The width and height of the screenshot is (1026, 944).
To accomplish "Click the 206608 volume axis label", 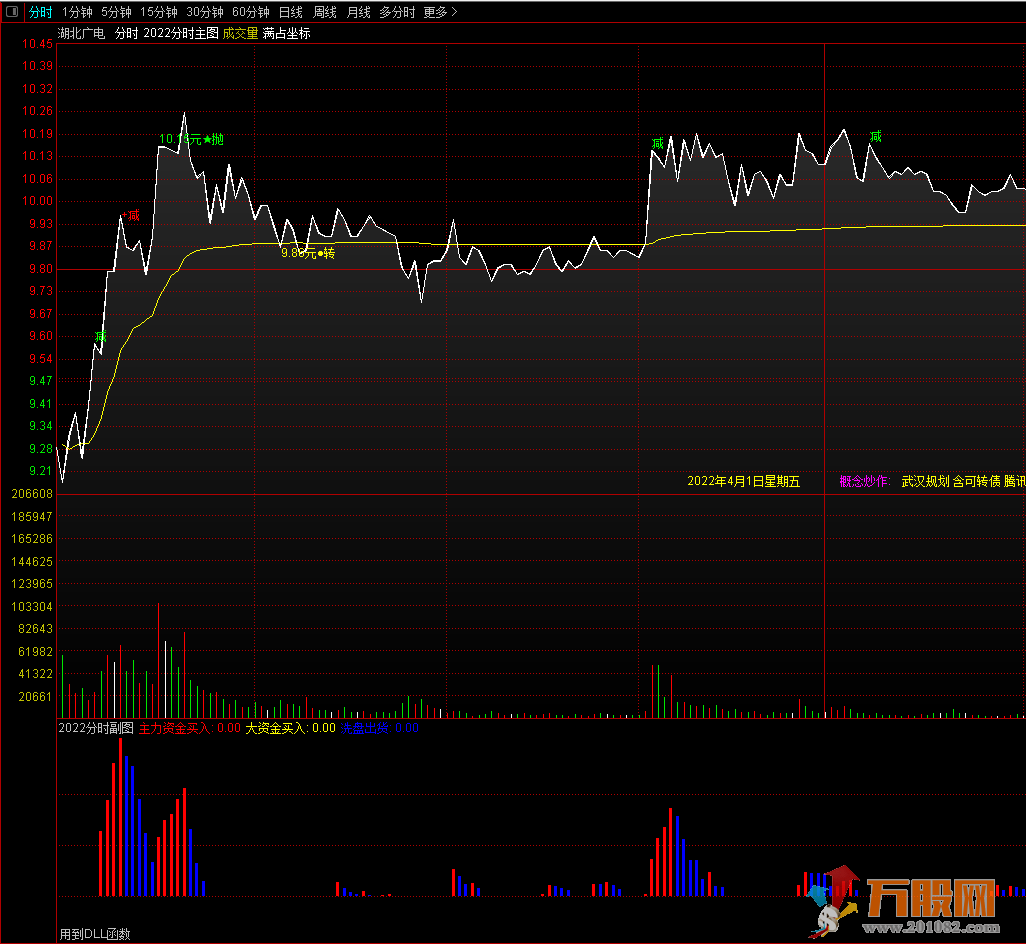I will click(x=32, y=494).
